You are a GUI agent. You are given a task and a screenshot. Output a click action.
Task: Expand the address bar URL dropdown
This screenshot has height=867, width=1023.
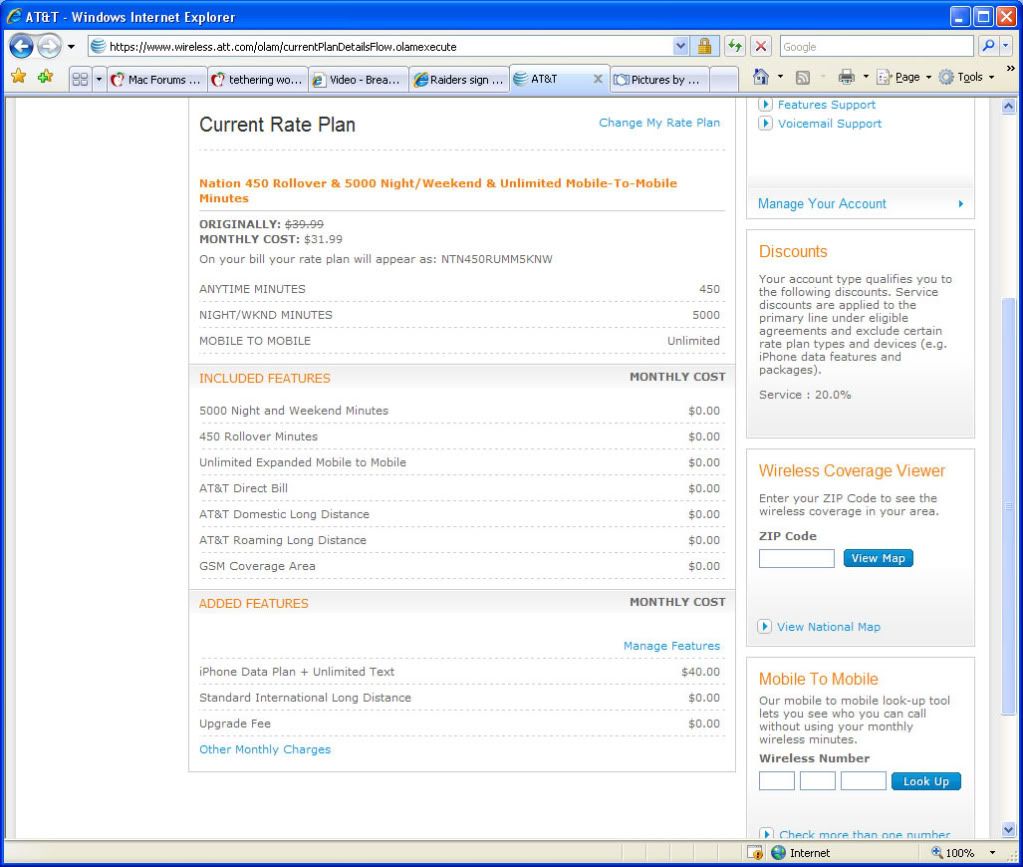click(x=680, y=46)
